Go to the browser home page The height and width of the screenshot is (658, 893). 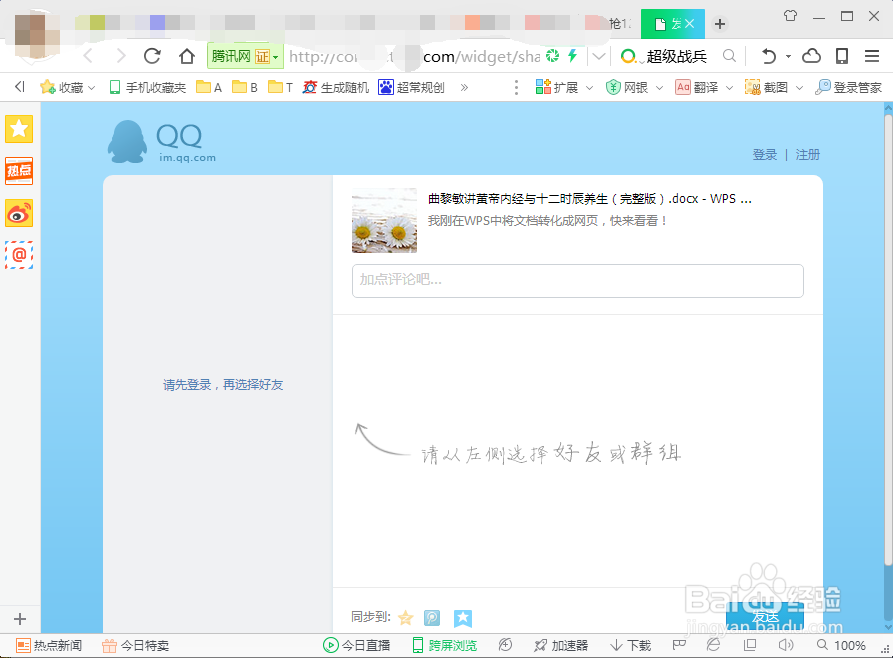[x=187, y=56]
